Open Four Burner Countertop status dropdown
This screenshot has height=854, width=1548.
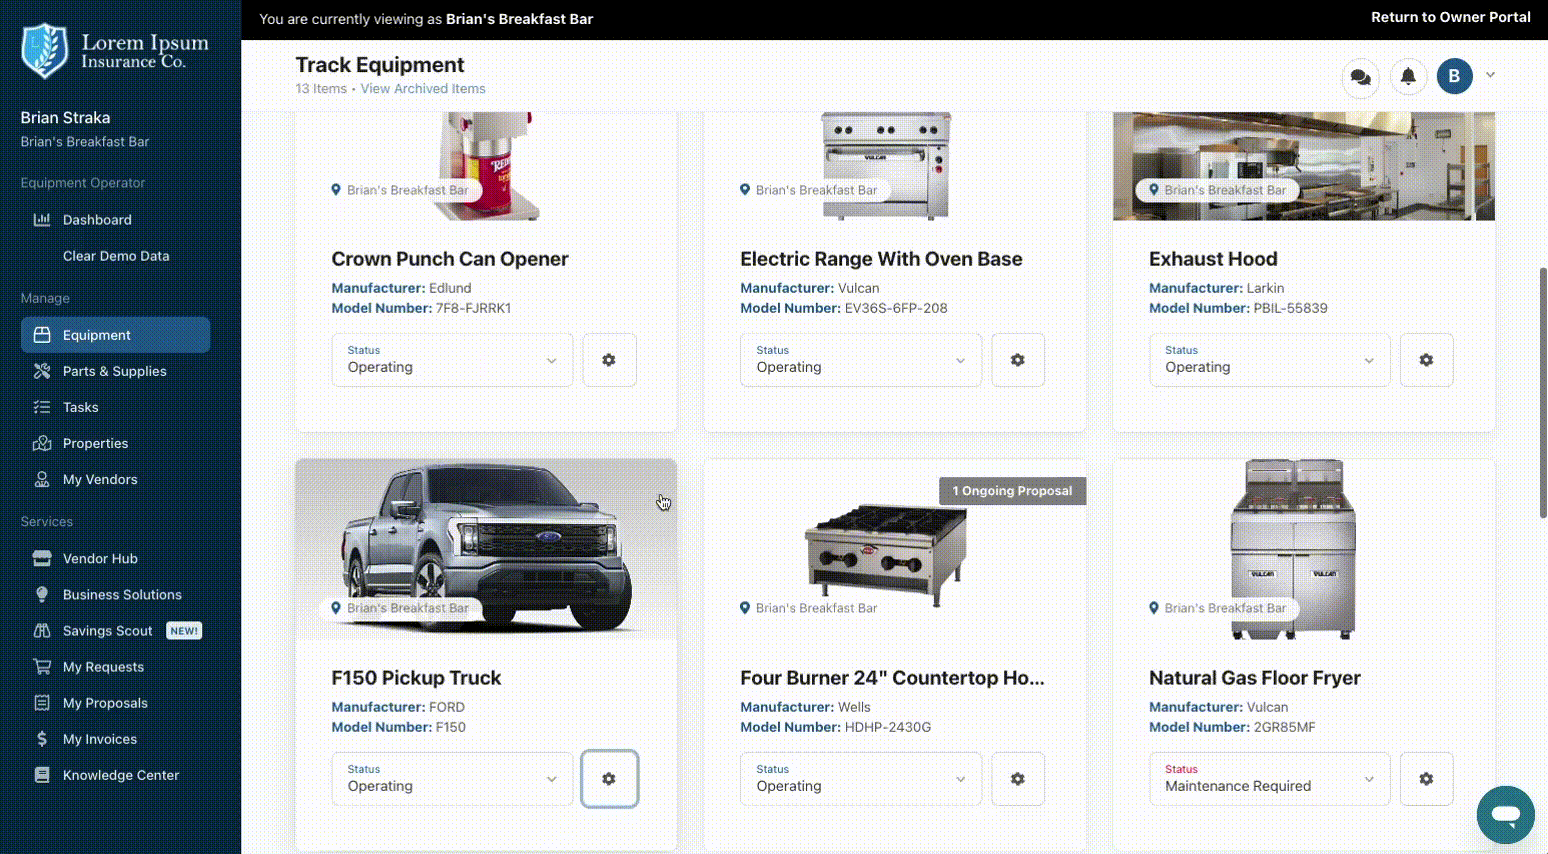[x=861, y=779]
